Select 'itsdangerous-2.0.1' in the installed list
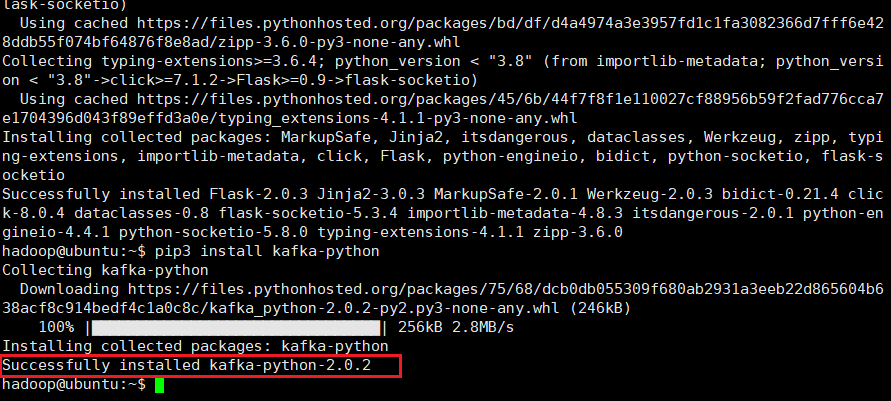 click(712, 213)
